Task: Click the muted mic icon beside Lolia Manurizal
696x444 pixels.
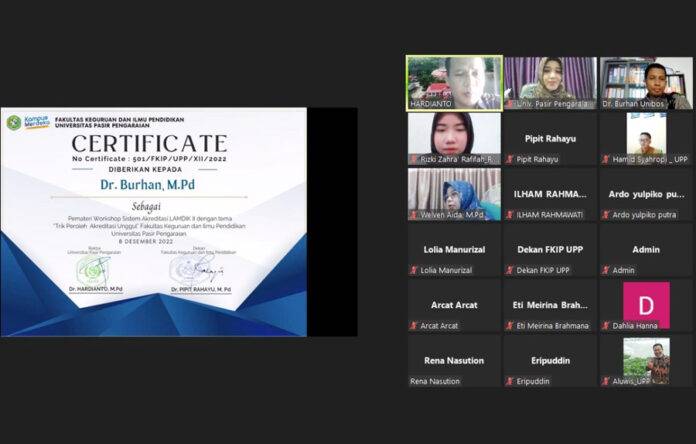Action: click(414, 270)
